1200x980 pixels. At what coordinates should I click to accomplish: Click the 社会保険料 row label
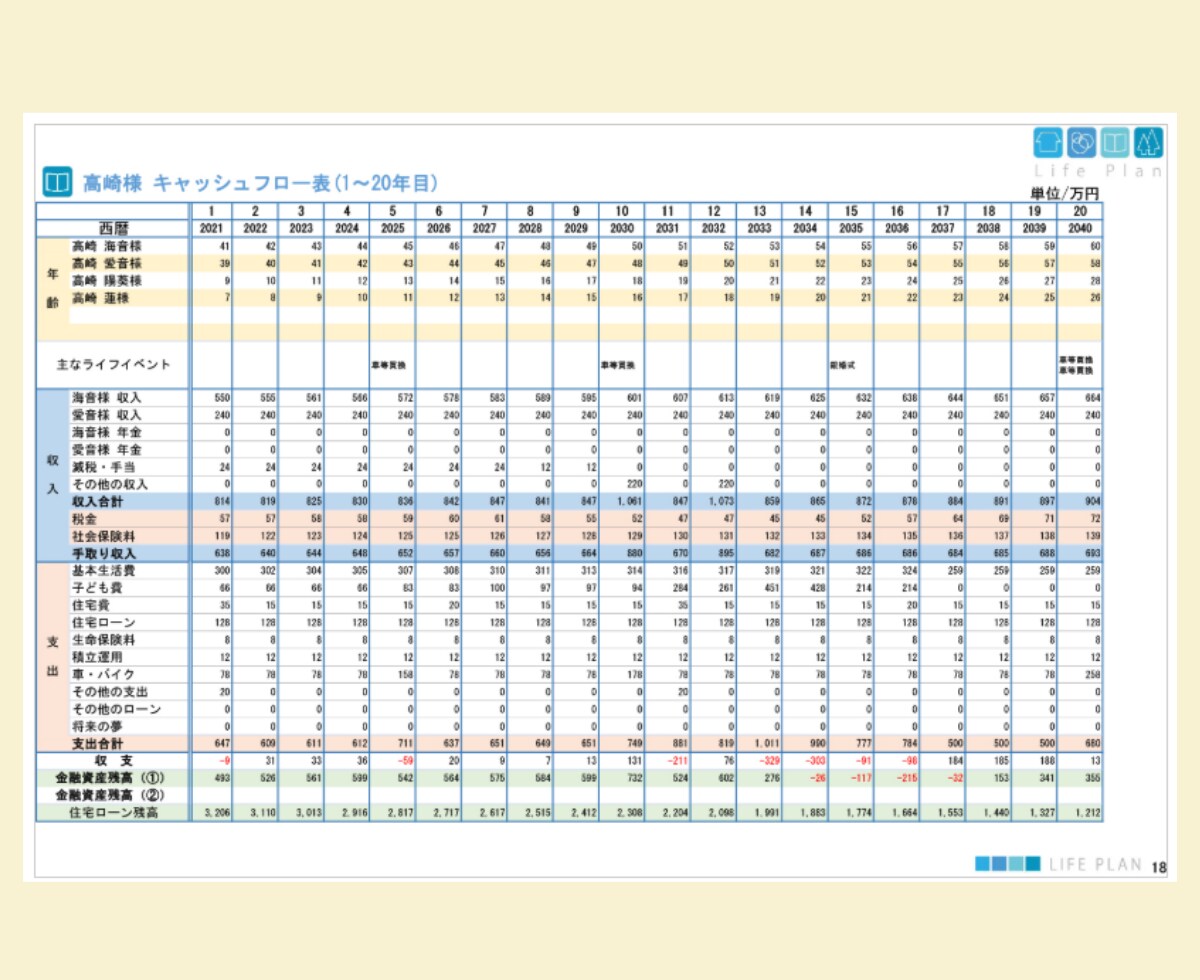(x=103, y=535)
